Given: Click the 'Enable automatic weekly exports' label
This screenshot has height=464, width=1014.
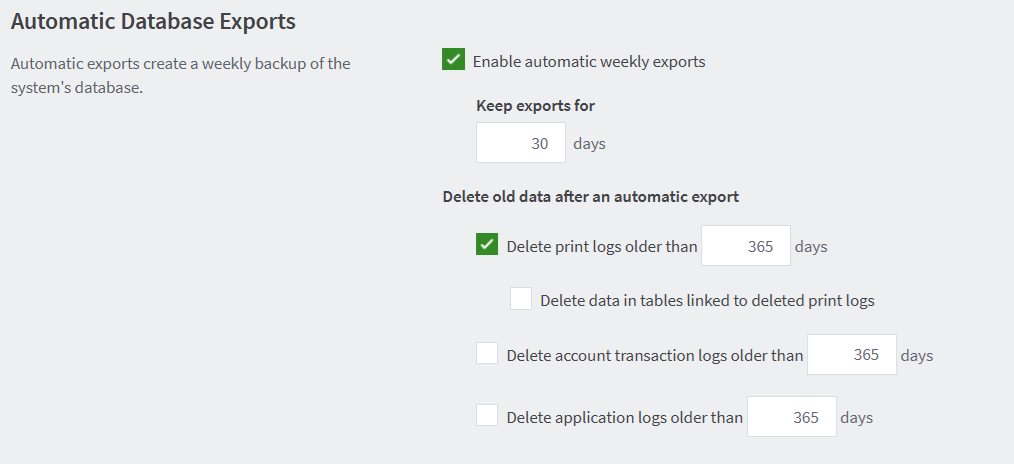Looking at the screenshot, I should pyautogui.click(x=589, y=62).
